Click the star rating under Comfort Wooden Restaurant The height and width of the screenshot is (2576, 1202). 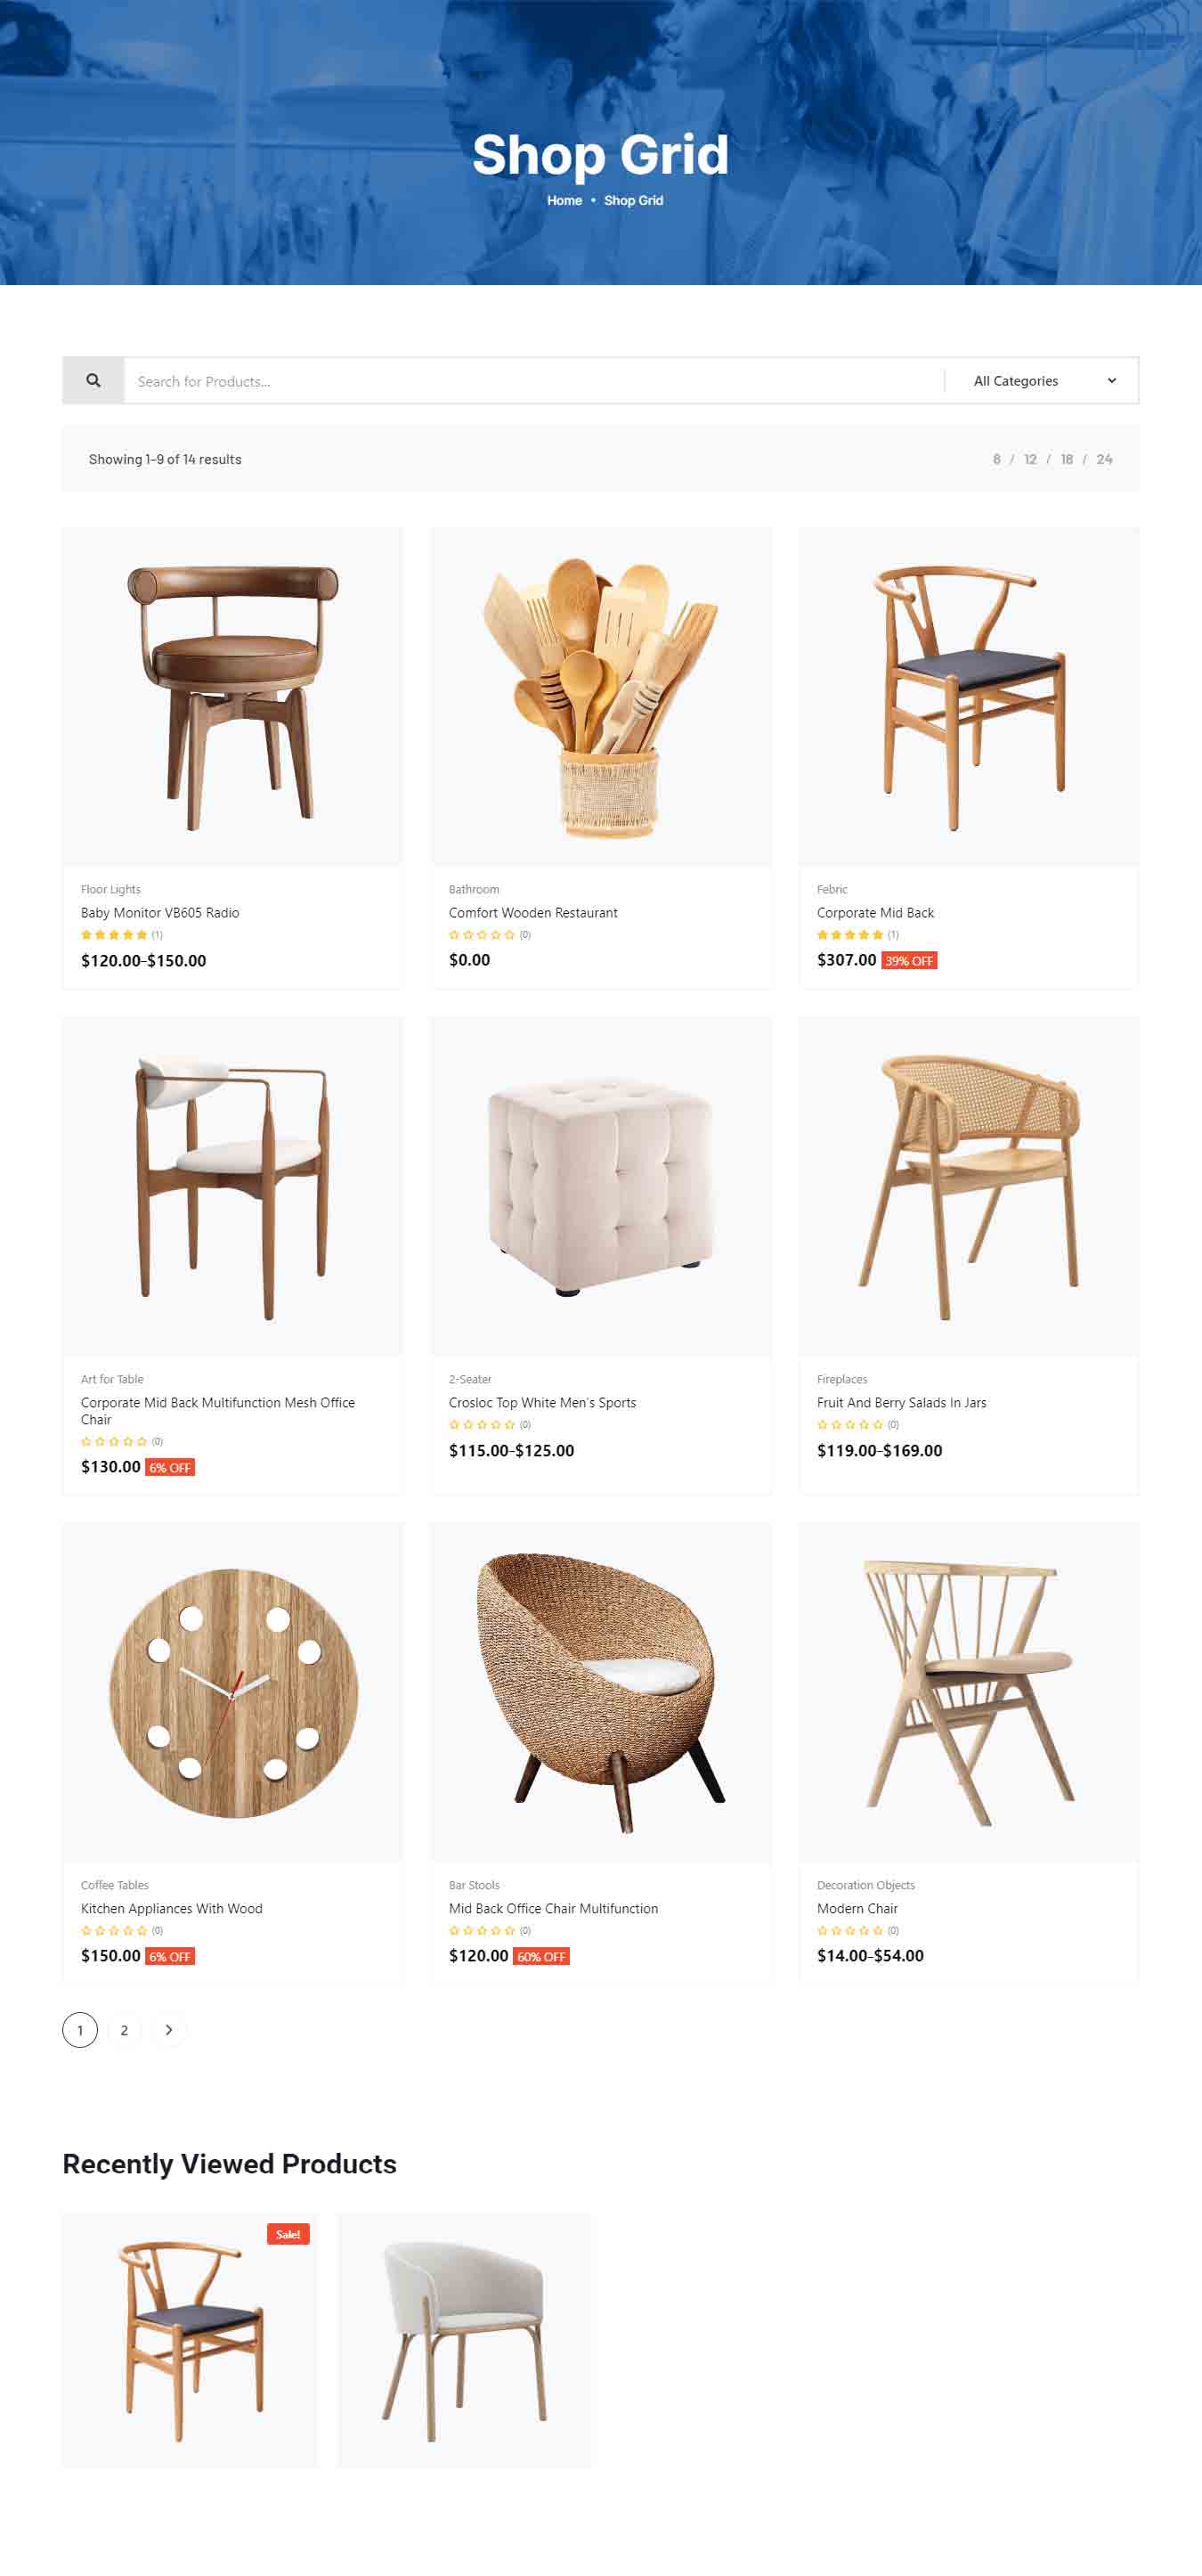coord(482,934)
